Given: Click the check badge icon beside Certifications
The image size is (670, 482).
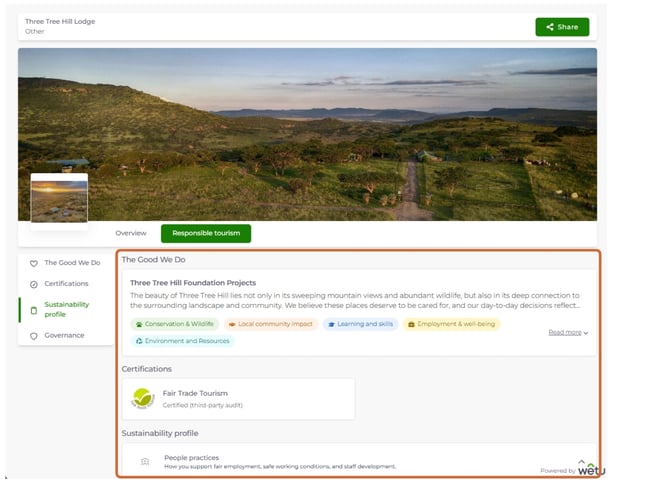Looking at the screenshot, I should click(x=34, y=285).
